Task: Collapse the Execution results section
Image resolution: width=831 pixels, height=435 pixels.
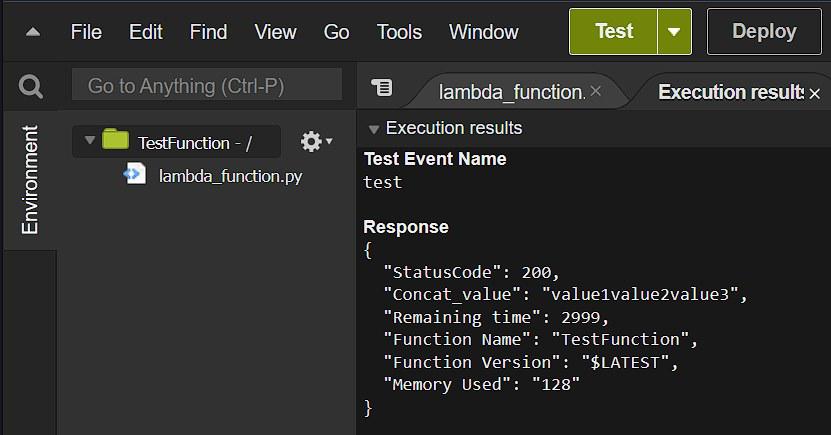Action: [x=374, y=129]
